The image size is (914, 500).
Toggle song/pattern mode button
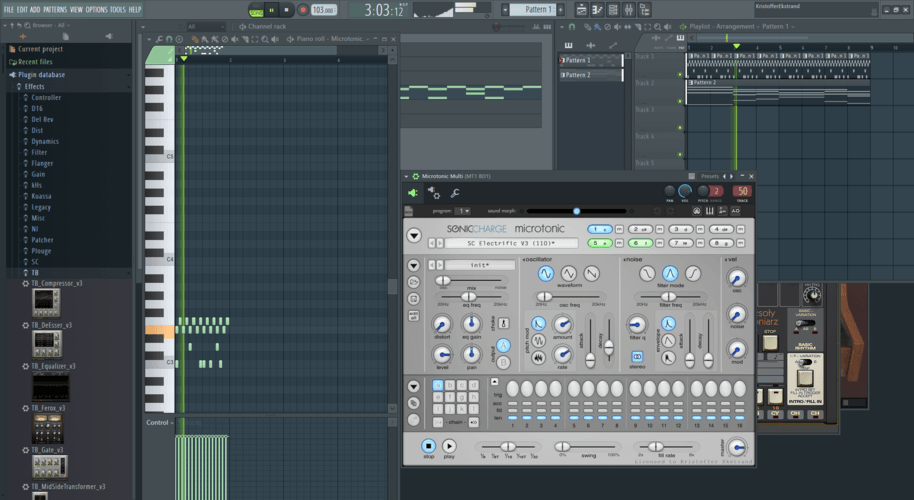point(256,10)
